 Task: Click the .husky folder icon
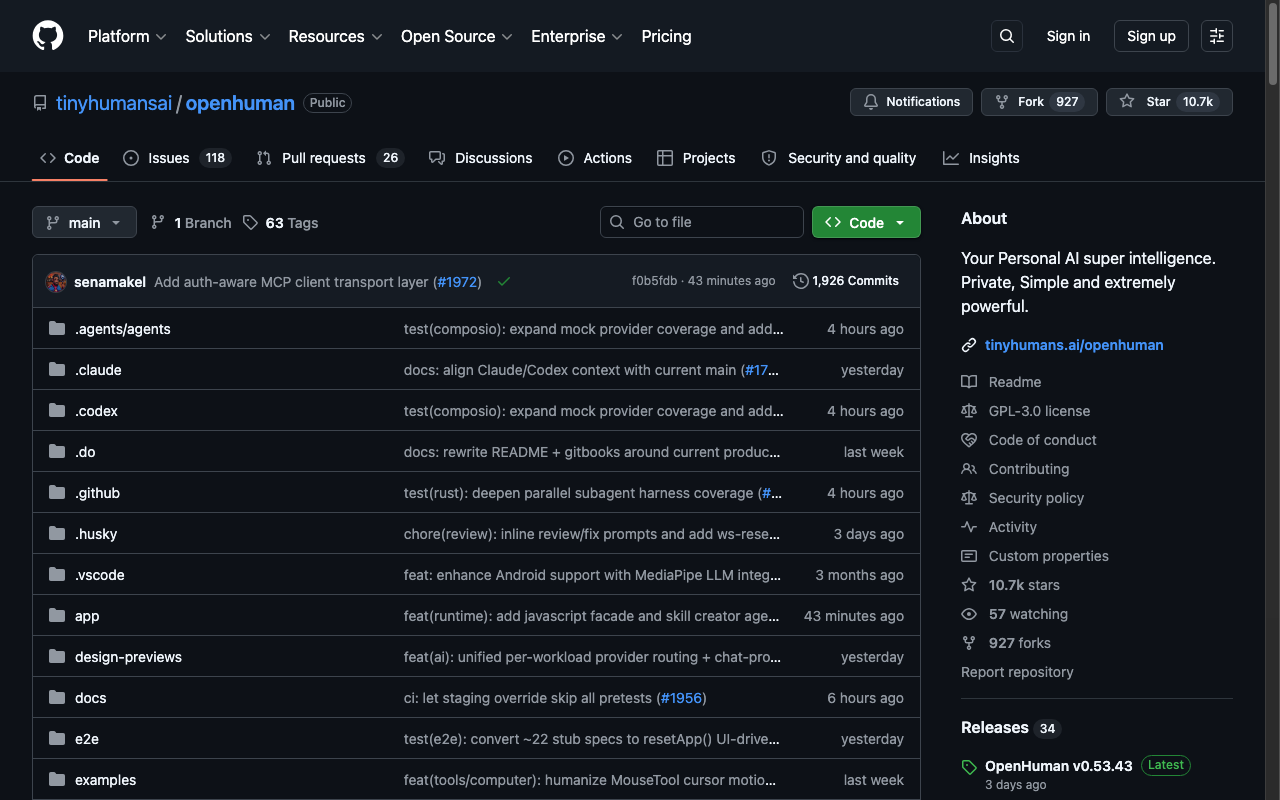(57, 534)
